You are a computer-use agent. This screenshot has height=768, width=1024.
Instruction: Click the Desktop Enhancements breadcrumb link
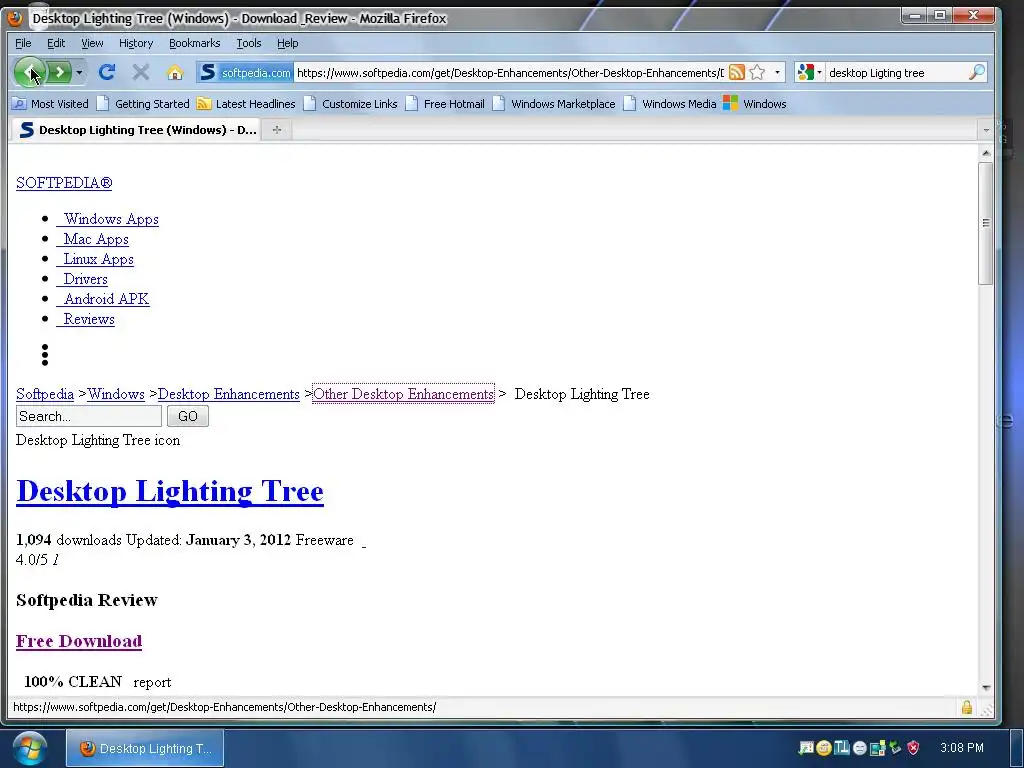click(229, 394)
